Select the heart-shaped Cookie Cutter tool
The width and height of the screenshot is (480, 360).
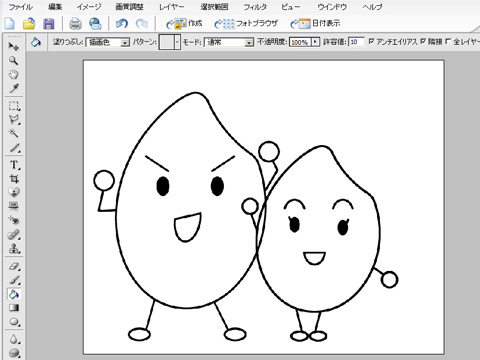[x=13, y=192]
